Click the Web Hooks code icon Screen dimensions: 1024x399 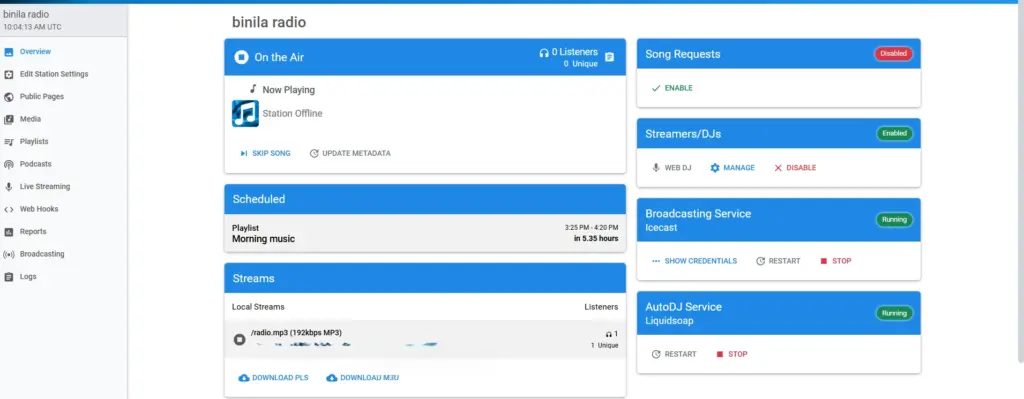pos(8,210)
